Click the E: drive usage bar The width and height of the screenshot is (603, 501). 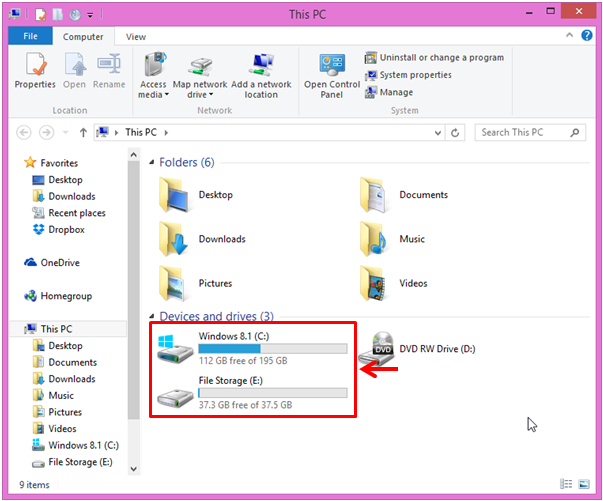pyautogui.click(x=273, y=393)
